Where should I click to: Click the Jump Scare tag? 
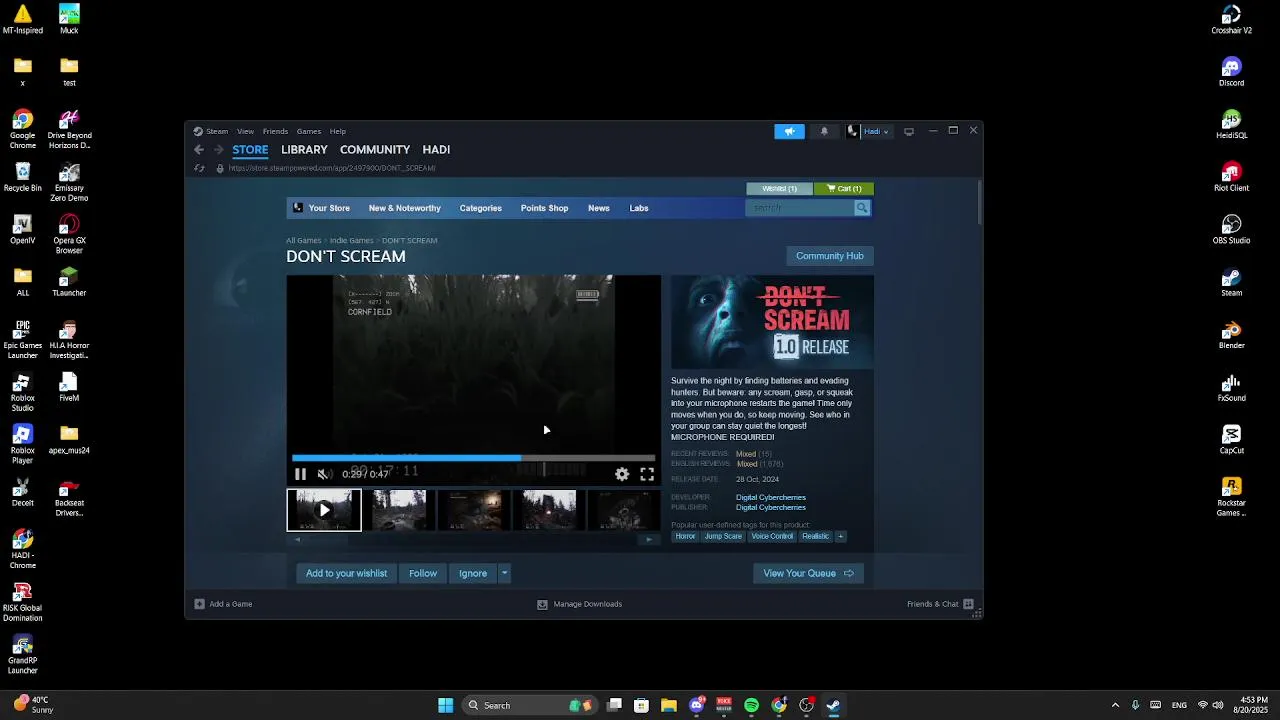[723, 536]
